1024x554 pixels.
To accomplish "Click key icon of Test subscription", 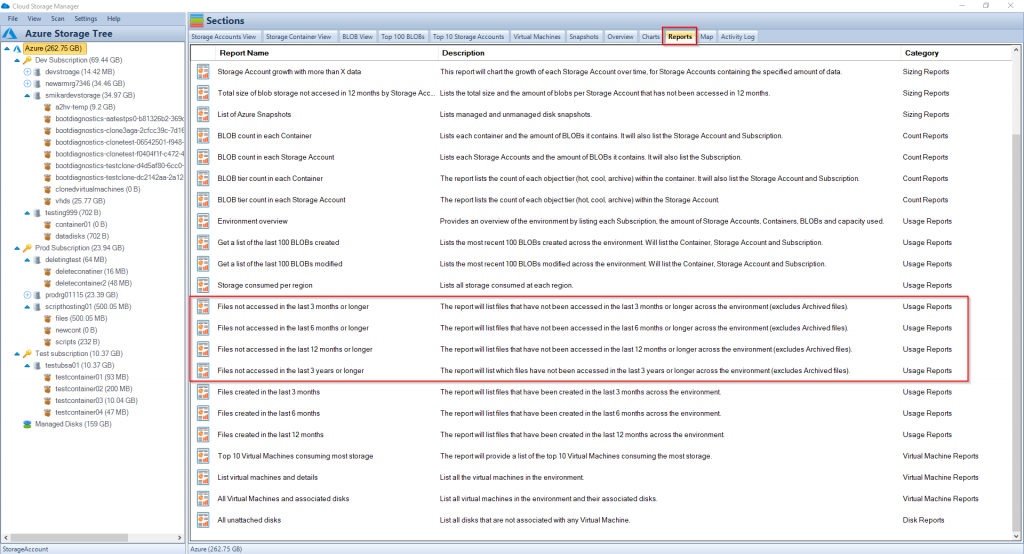I will click(27, 354).
